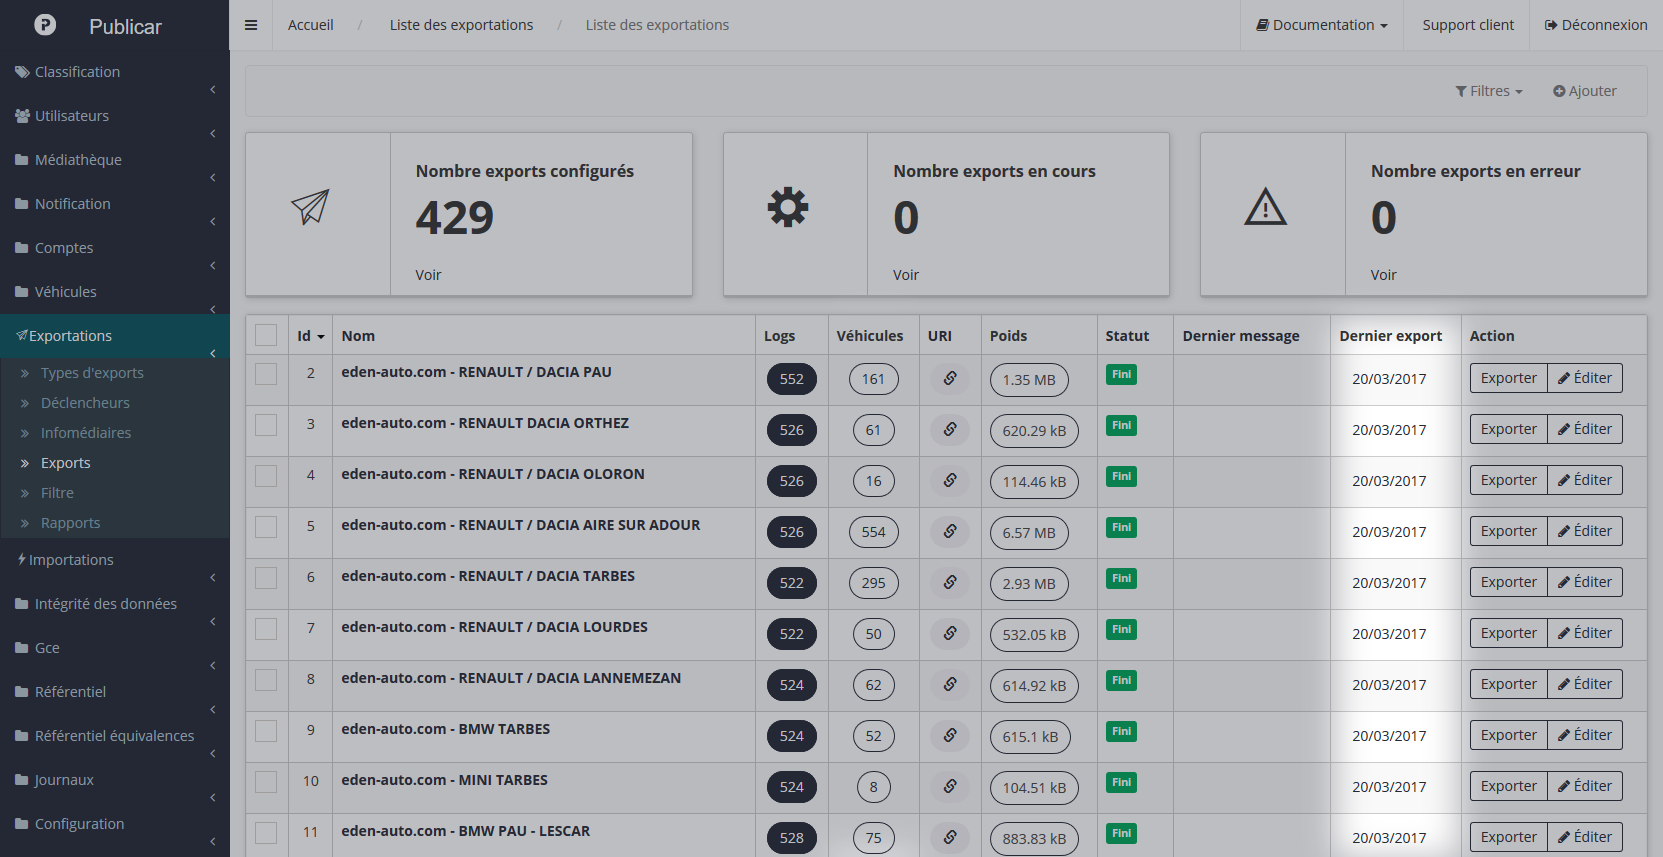The image size is (1663, 857).
Task: Click the Médiathèque folder icon in sidebar
Action: [22, 160]
